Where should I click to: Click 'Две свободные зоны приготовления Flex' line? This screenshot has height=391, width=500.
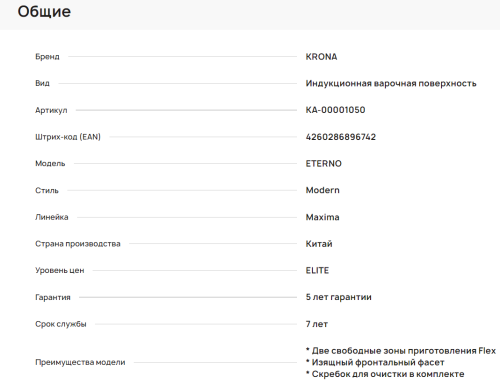click(401, 351)
